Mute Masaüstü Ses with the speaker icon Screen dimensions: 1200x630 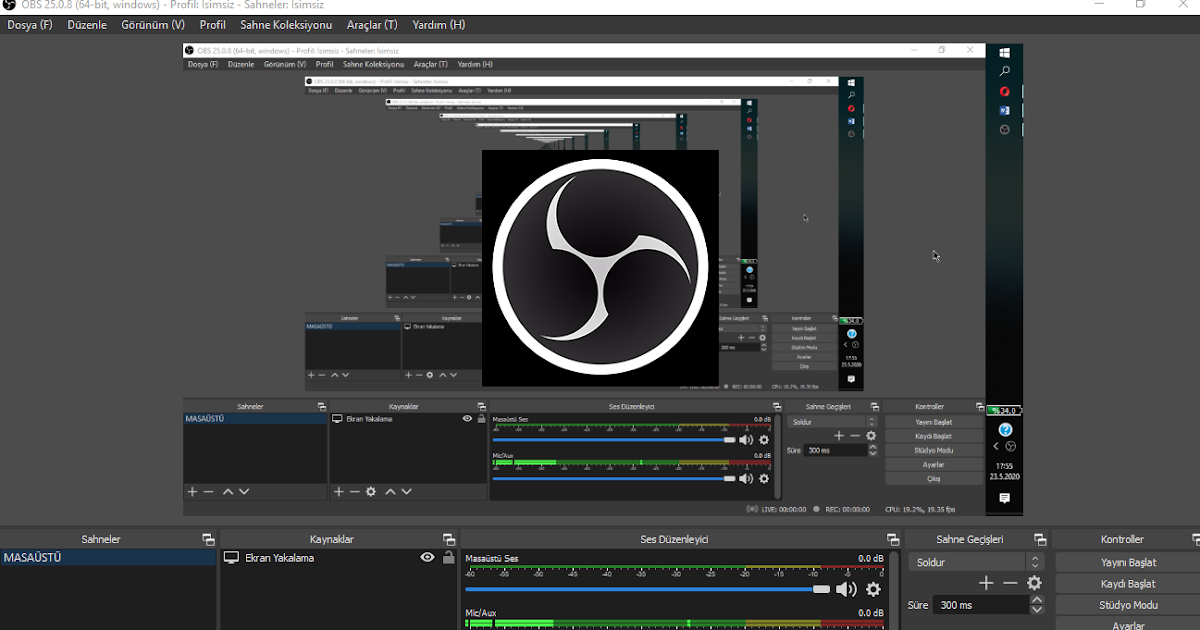(x=846, y=590)
